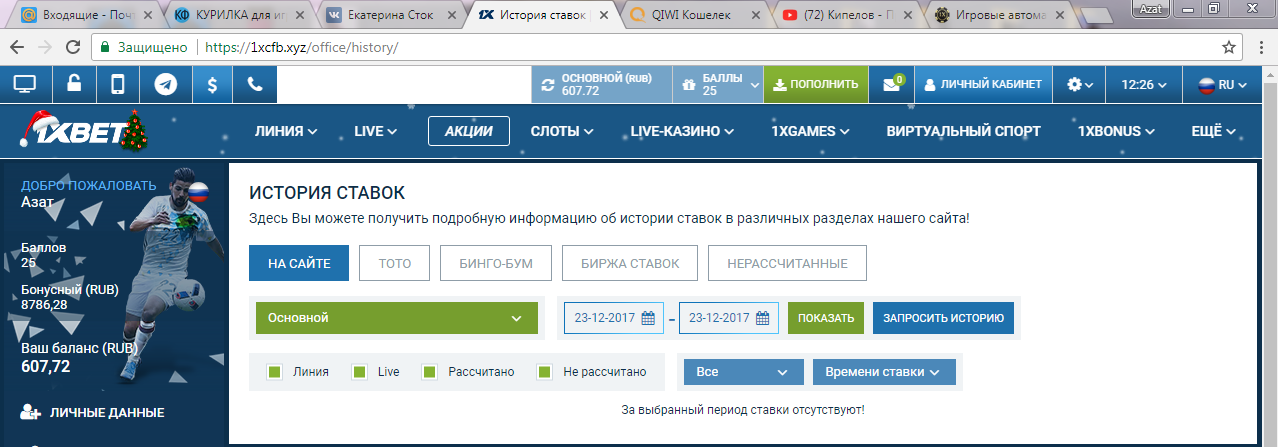
Task: Toggle the Live checkbox
Action: point(359,372)
